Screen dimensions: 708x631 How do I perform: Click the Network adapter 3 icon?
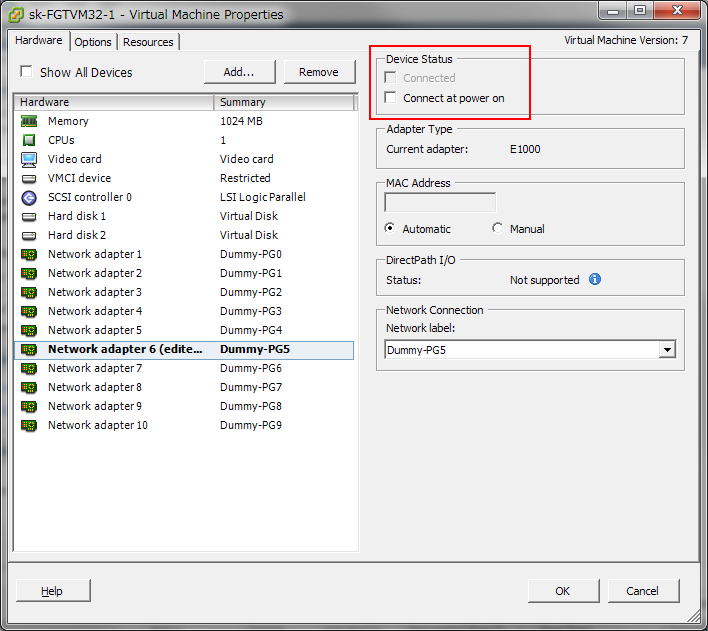(29, 292)
